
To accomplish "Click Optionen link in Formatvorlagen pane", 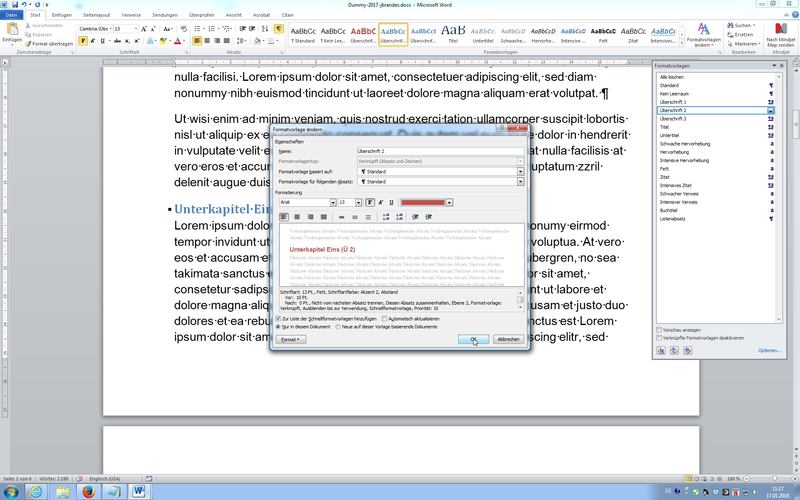I will [769, 350].
